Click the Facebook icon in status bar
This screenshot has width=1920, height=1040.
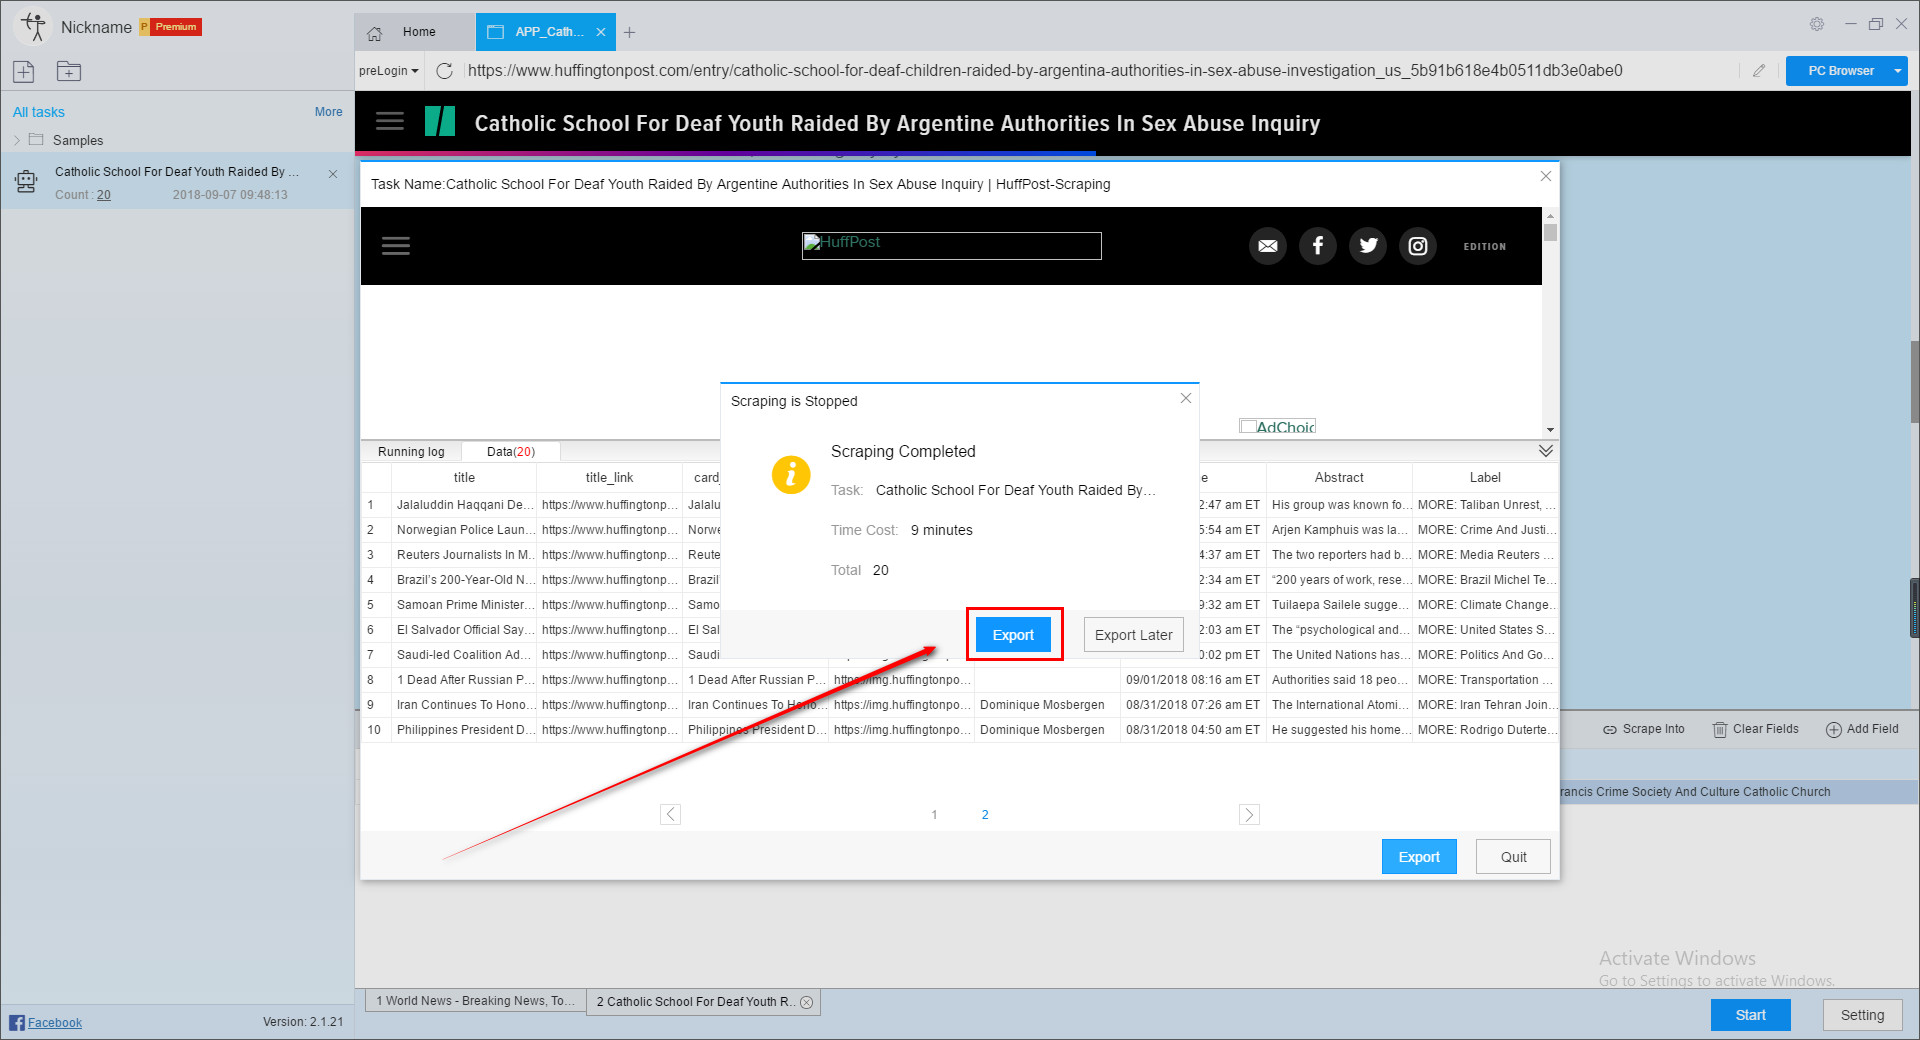click(17, 1022)
